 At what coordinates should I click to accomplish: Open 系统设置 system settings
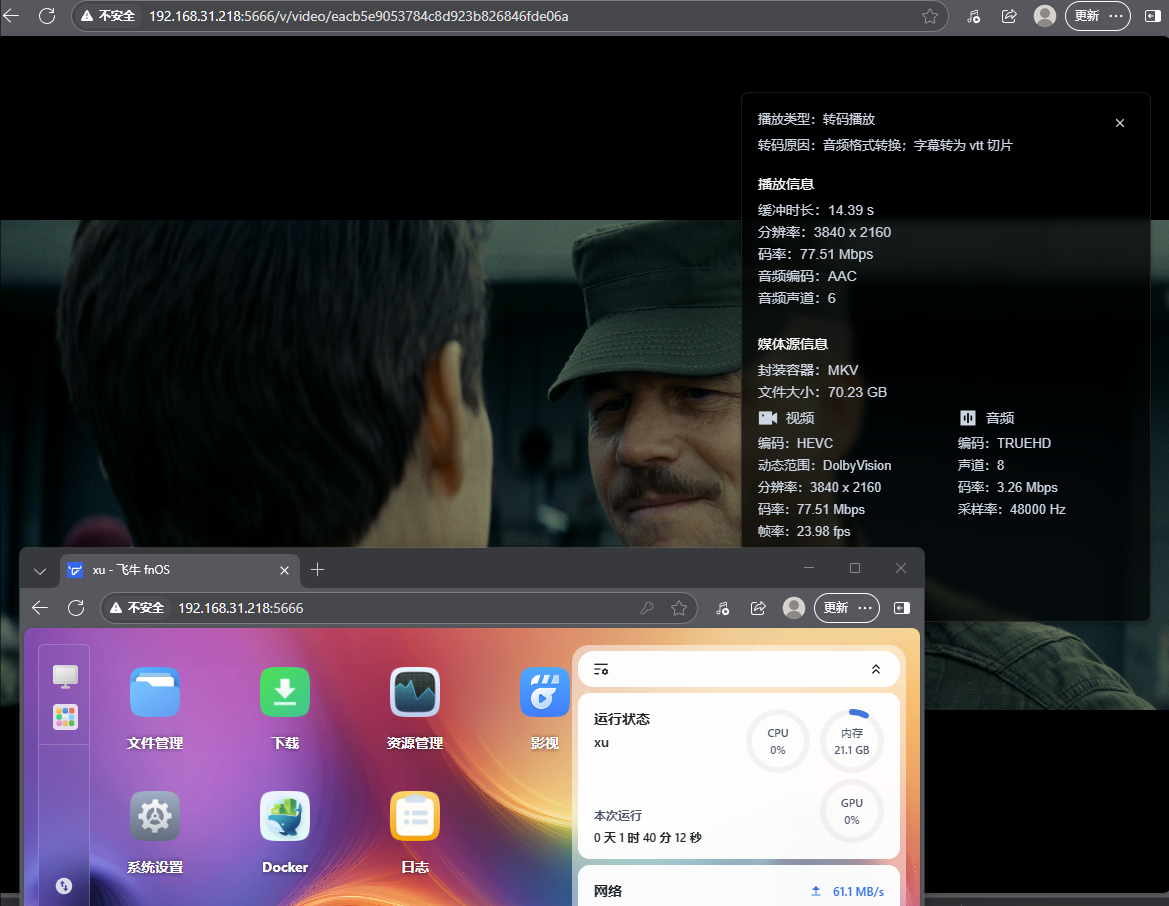point(155,816)
